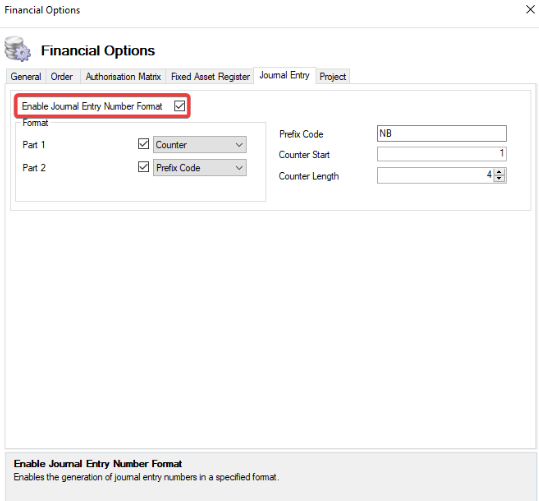
Task: Open the Authorisation Matrix tab
Action: pyautogui.click(x=123, y=76)
